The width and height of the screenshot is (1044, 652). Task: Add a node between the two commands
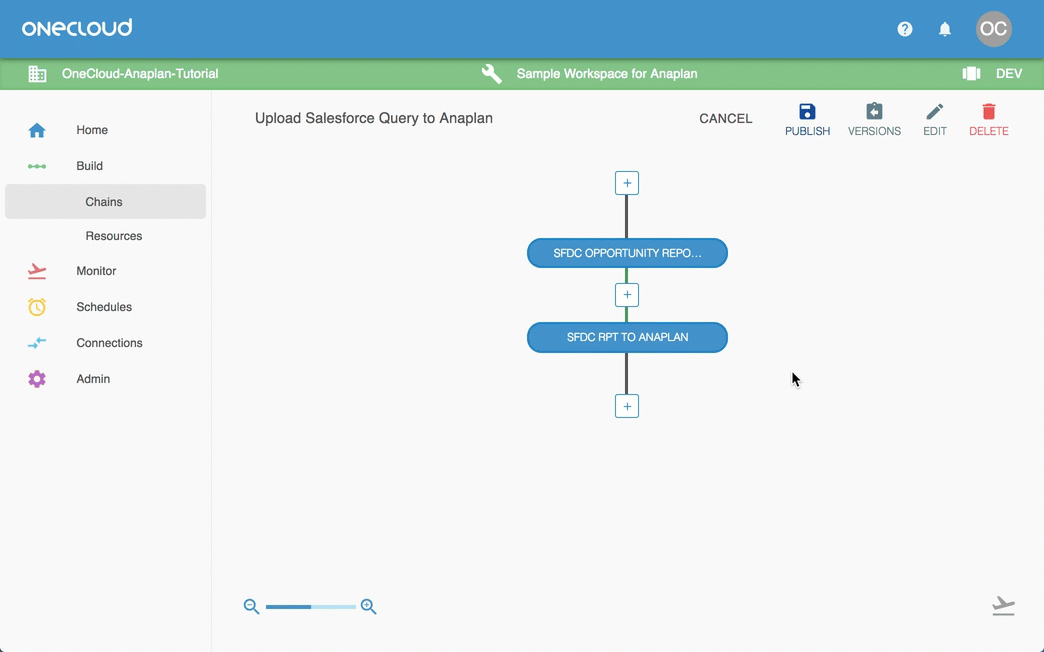tap(627, 295)
